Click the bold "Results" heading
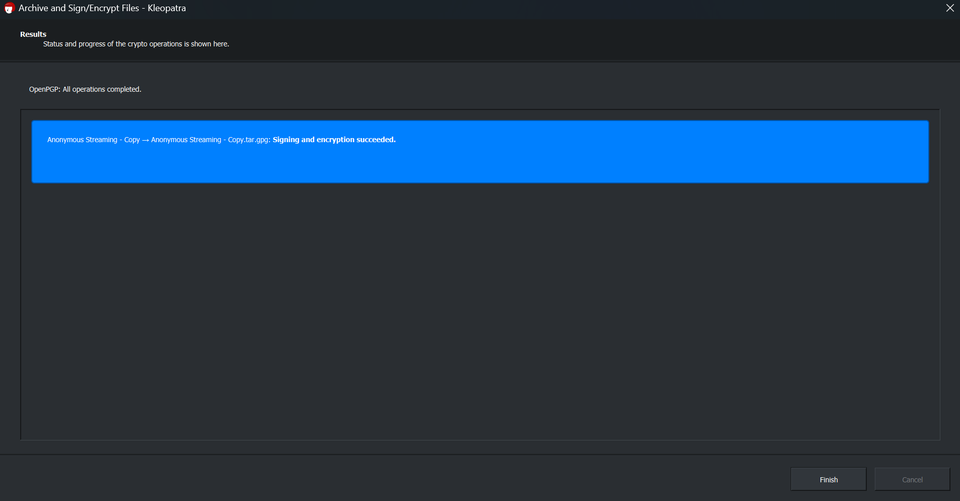Image resolution: width=960 pixels, height=501 pixels. coord(33,34)
